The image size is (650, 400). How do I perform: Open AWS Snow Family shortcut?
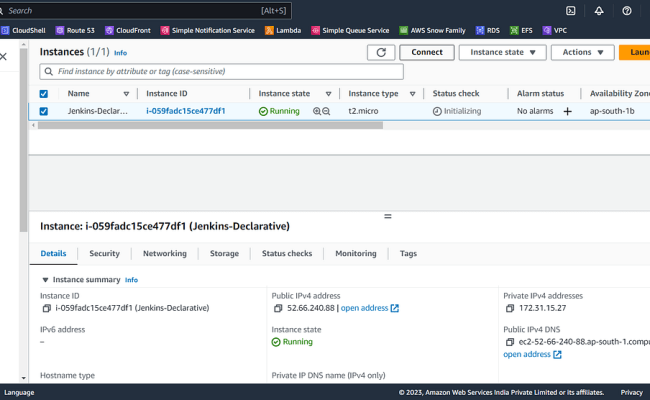pos(432,30)
